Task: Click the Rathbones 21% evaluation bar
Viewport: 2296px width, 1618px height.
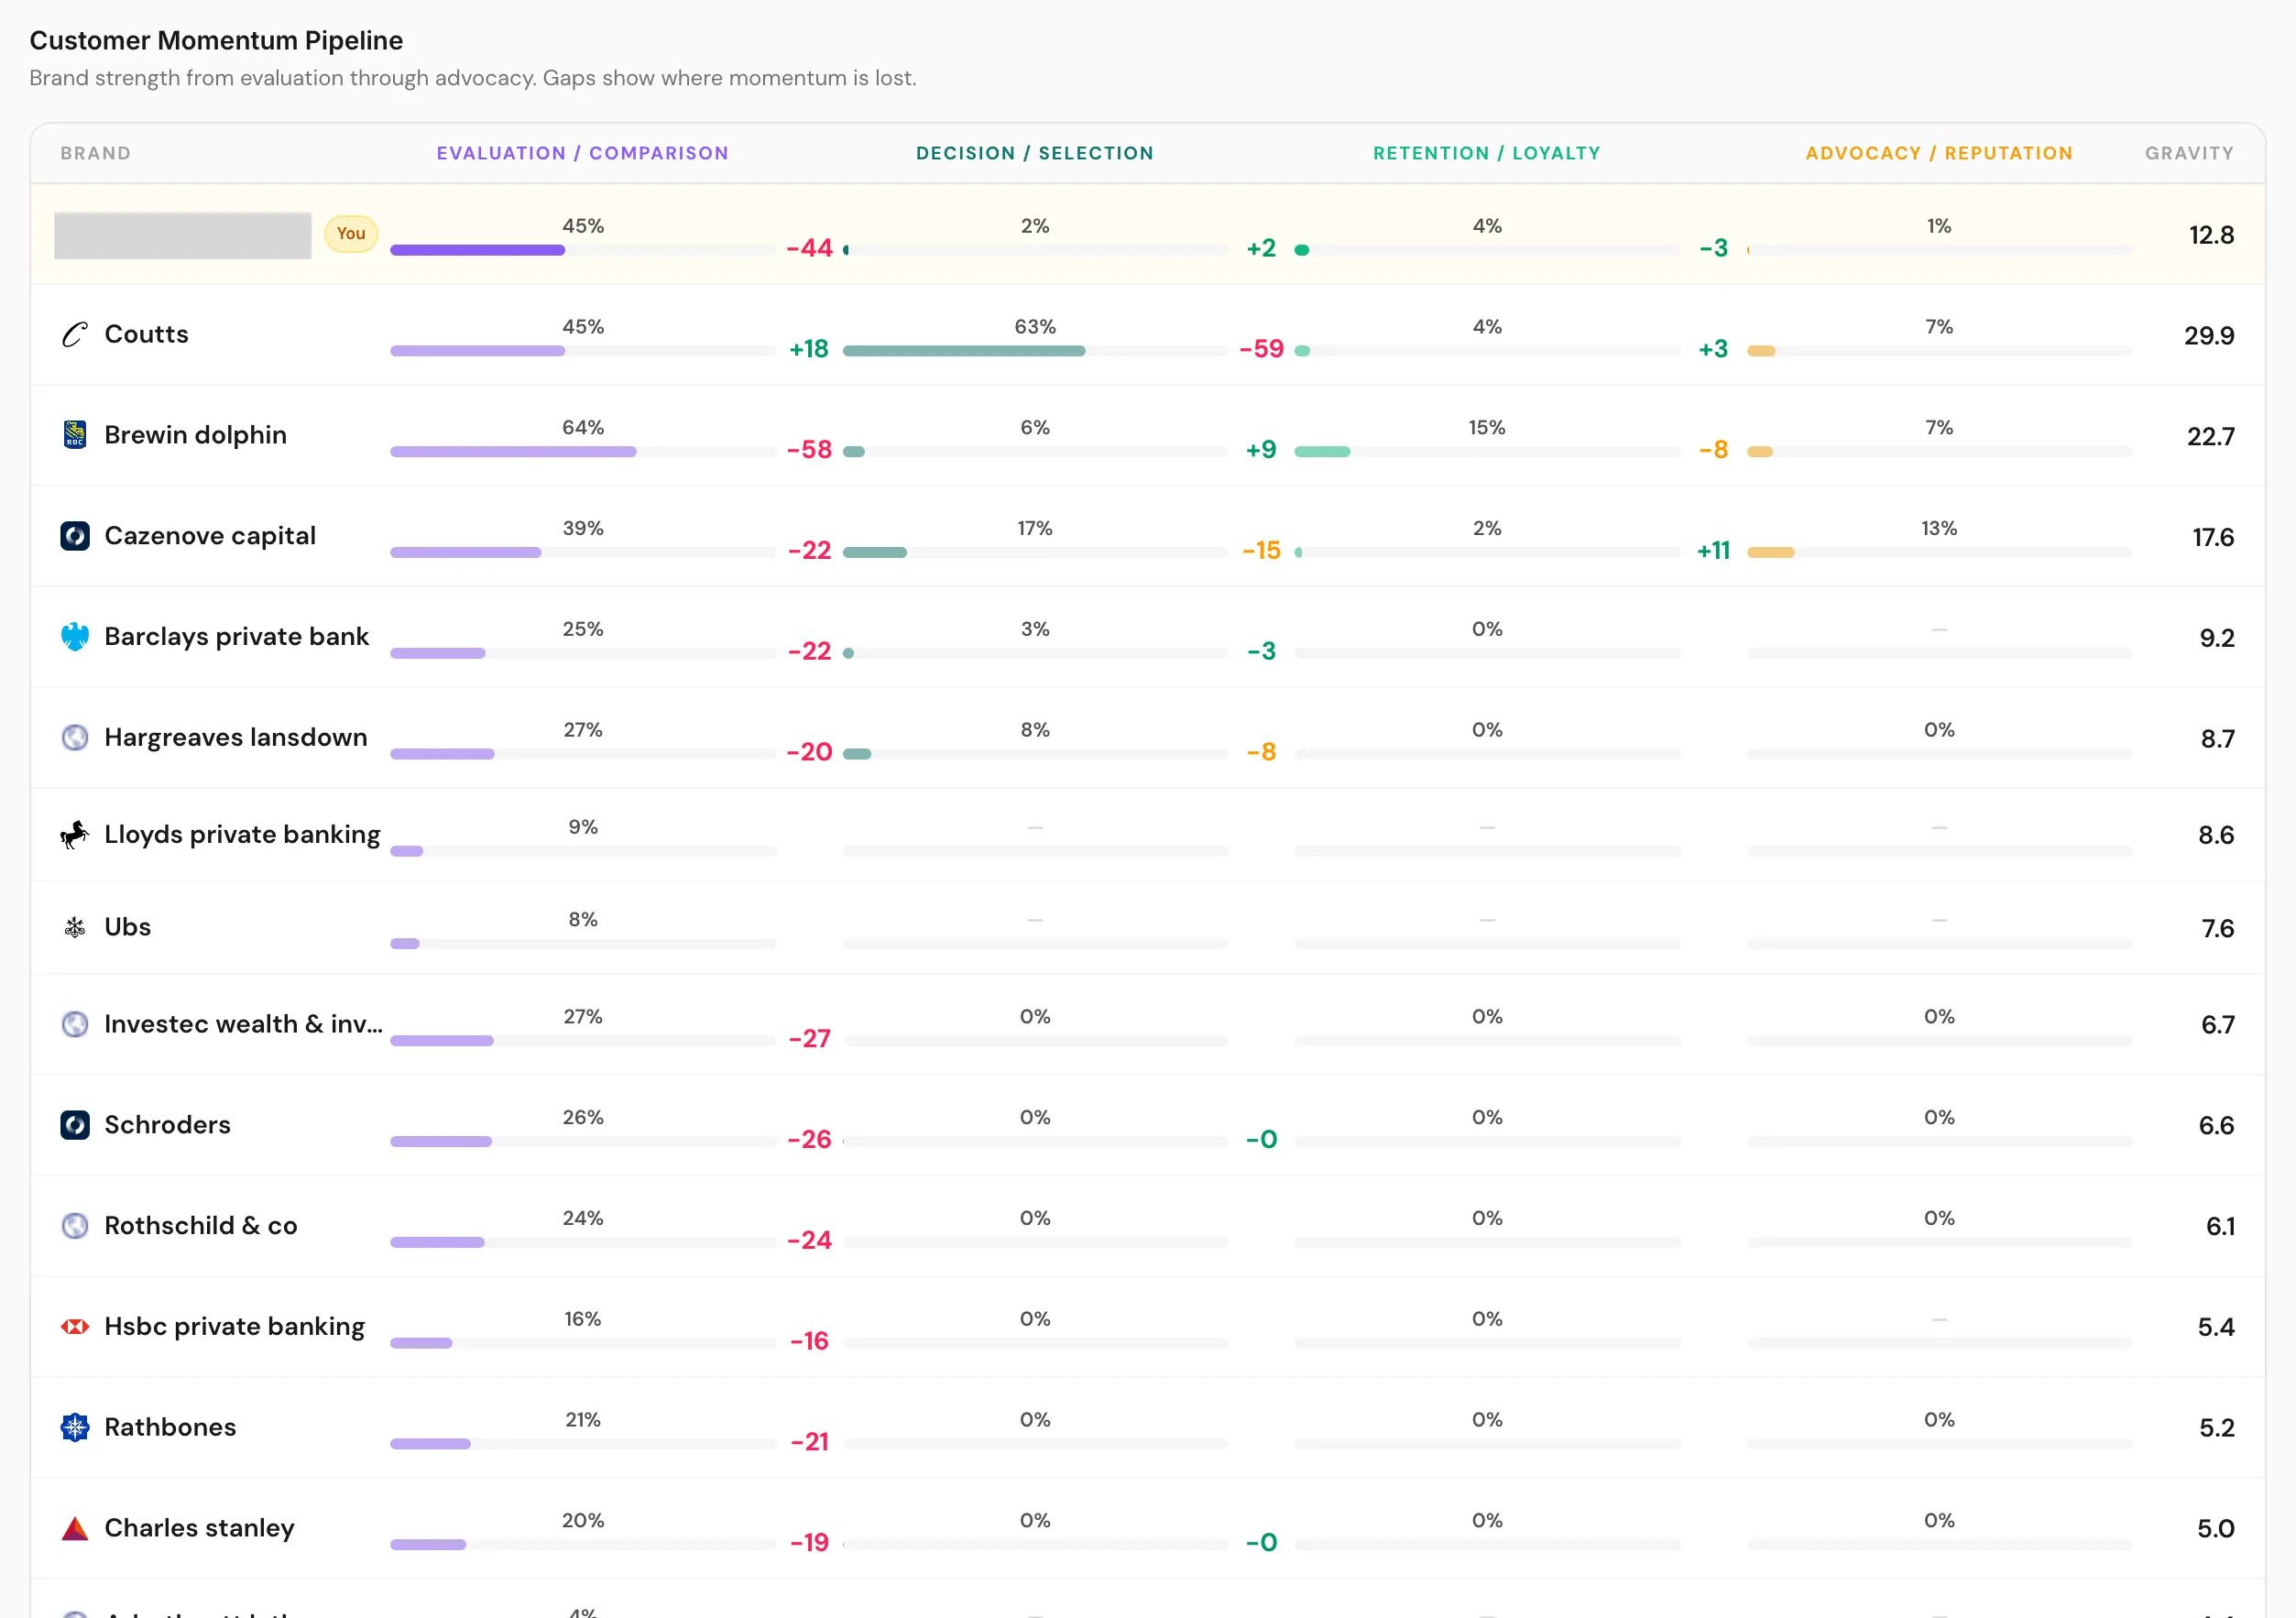Action: click(x=430, y=1444)
